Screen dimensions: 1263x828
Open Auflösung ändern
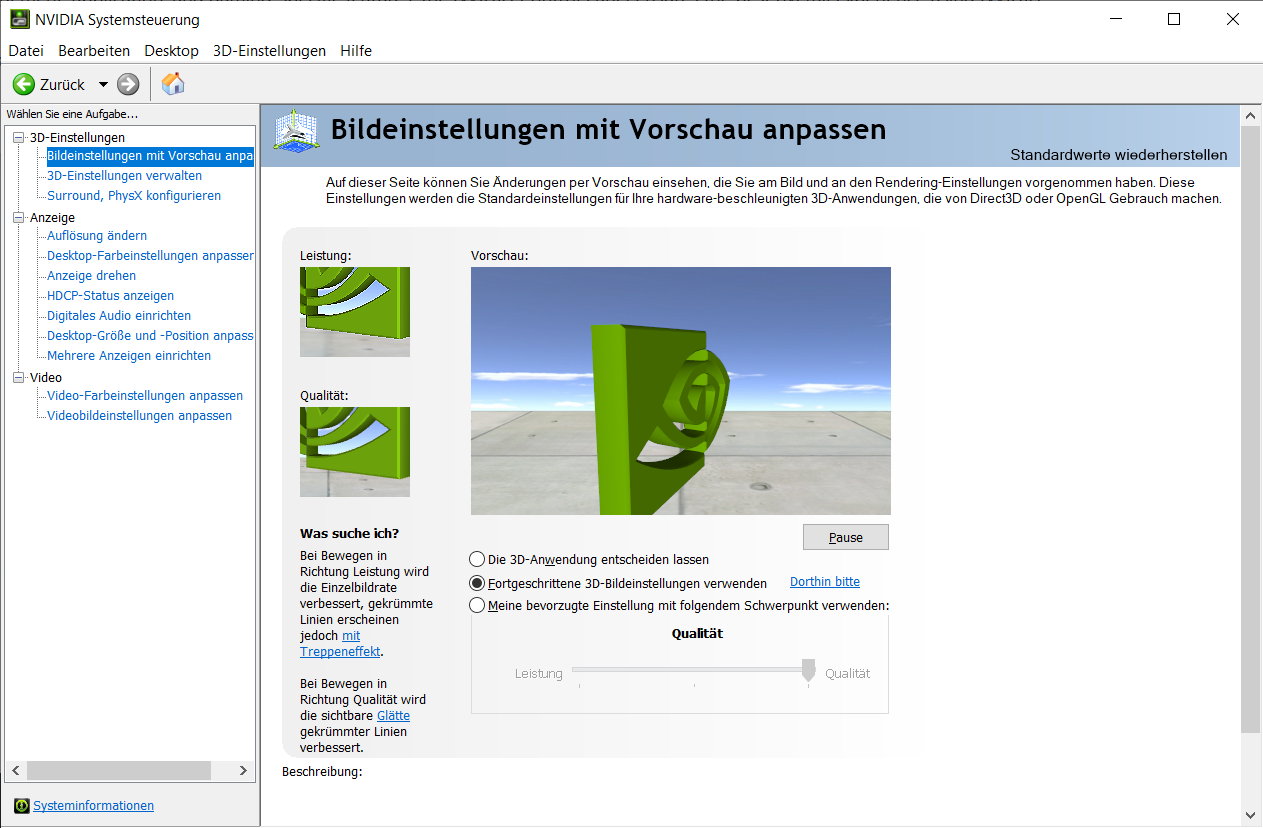pyautogui.click(x=97, y=236)
